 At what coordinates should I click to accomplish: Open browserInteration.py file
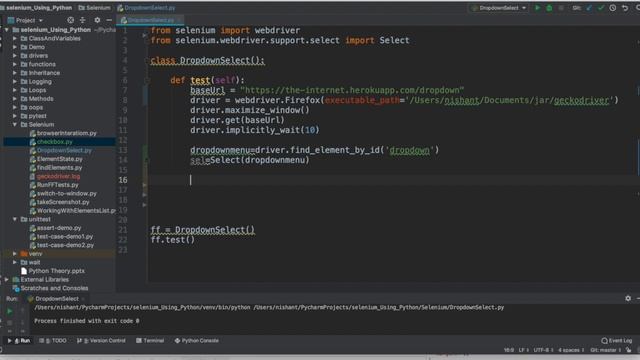click(67, 133)
